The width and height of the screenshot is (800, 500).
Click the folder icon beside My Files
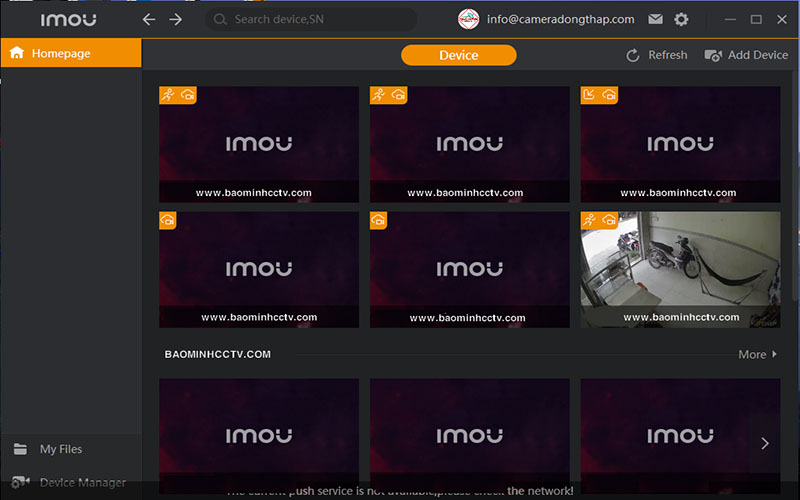20,449
